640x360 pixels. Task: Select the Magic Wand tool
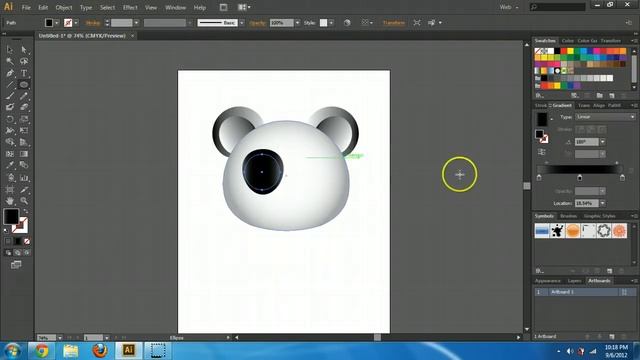pos(10,61)
